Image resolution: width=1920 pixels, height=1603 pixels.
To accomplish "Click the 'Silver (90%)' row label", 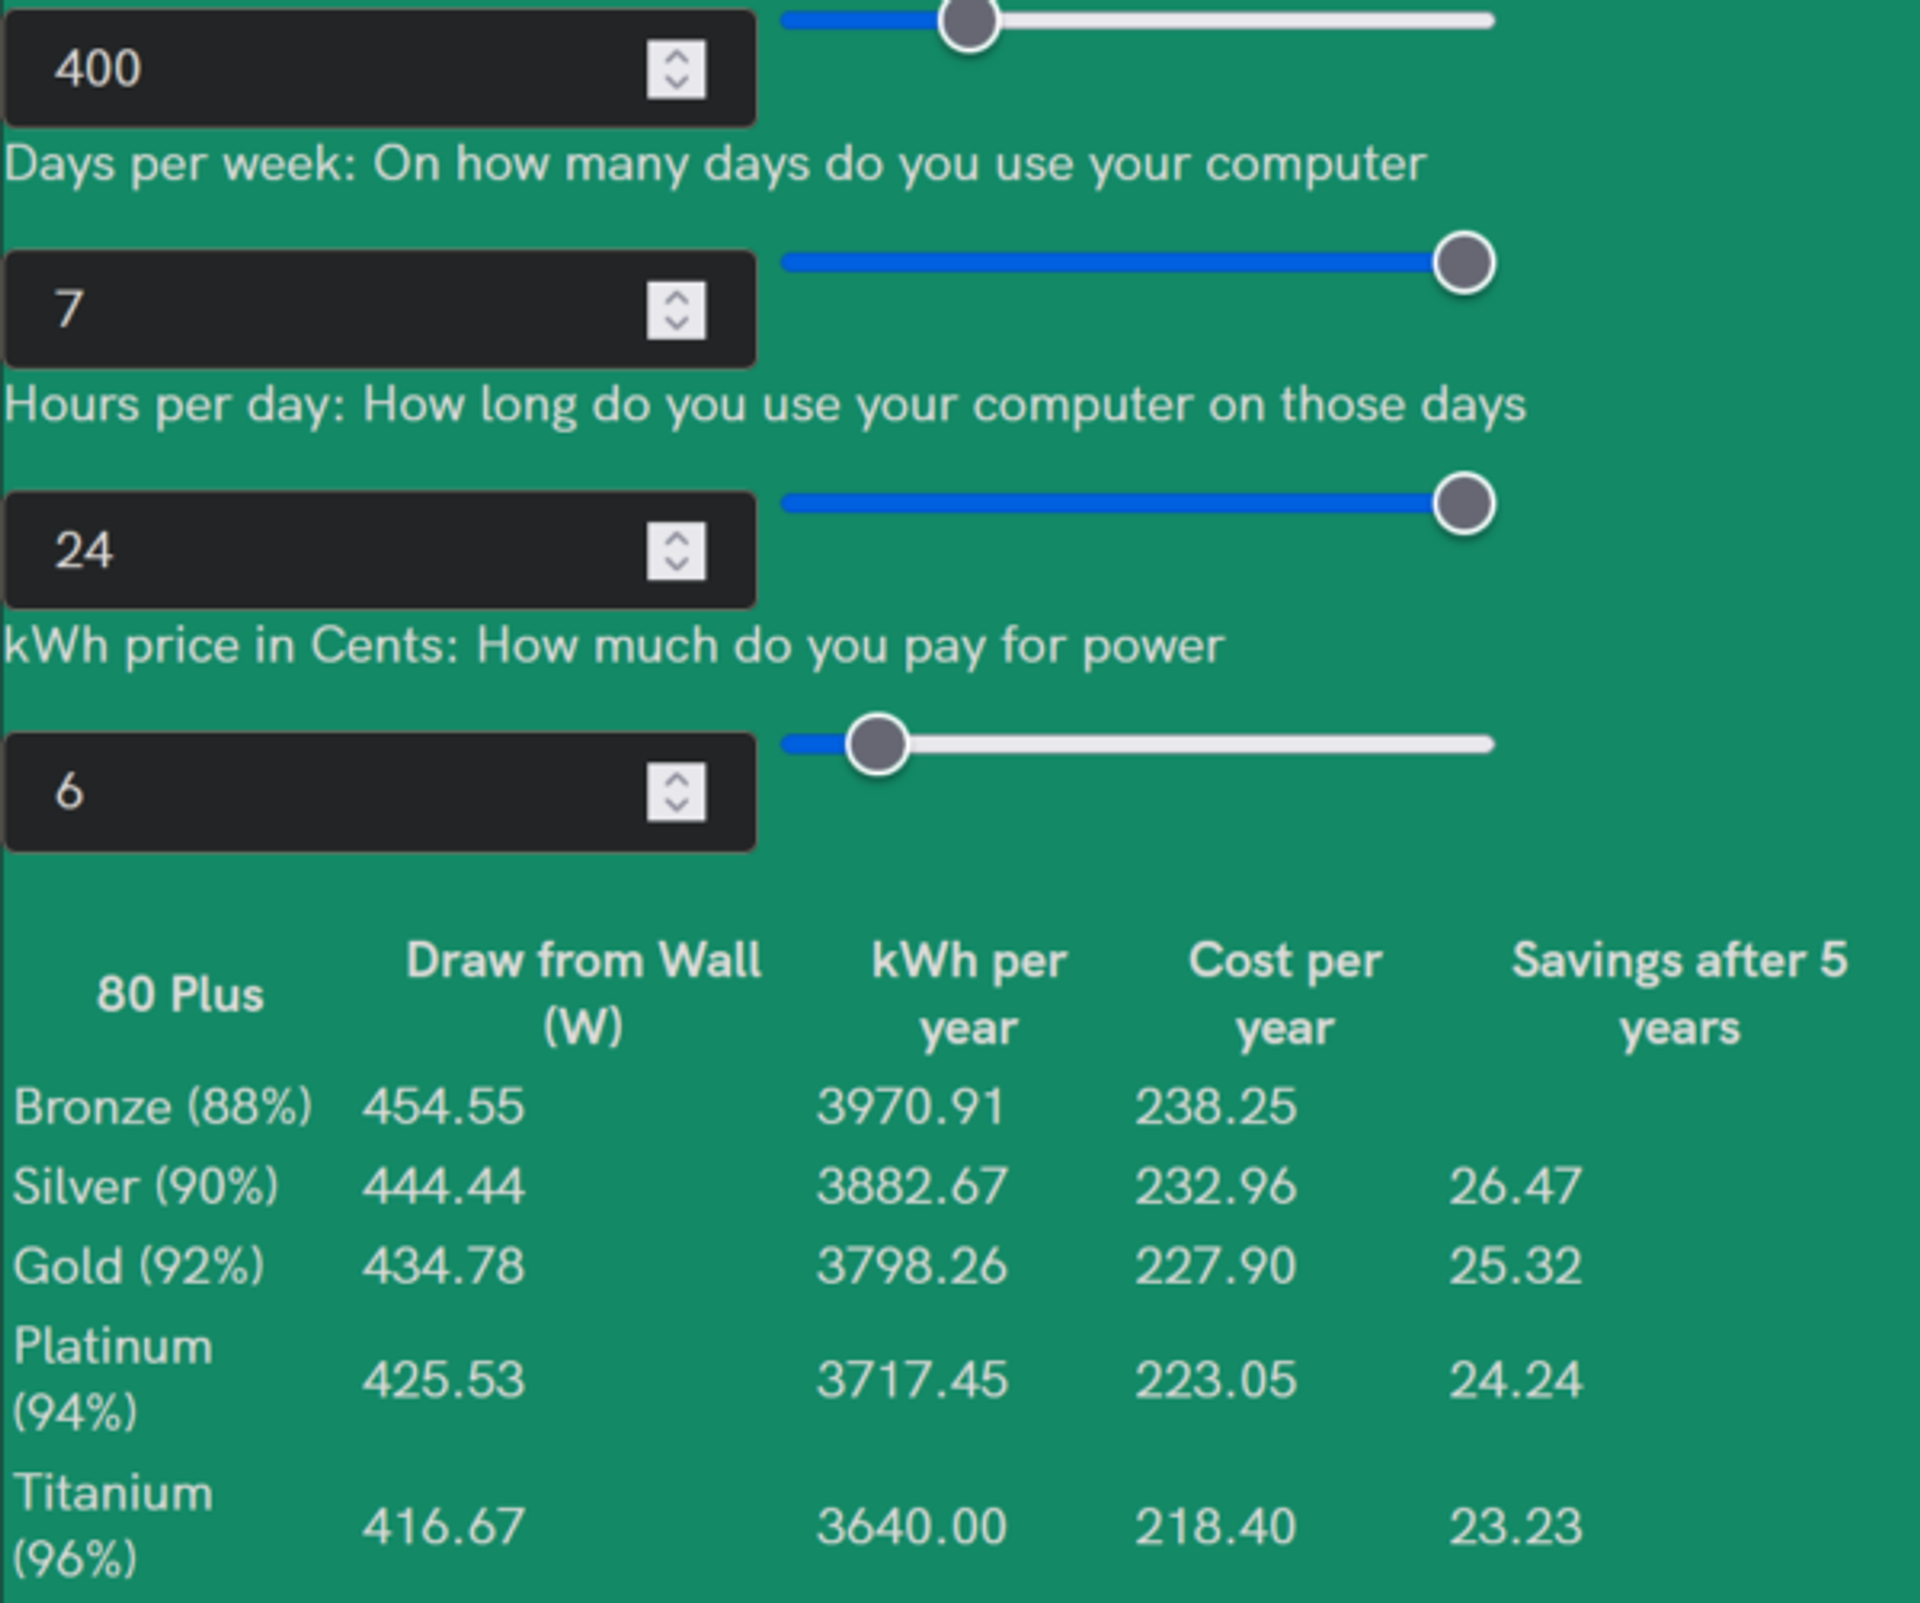I will pyautogui.click(x=146, y=1187).
